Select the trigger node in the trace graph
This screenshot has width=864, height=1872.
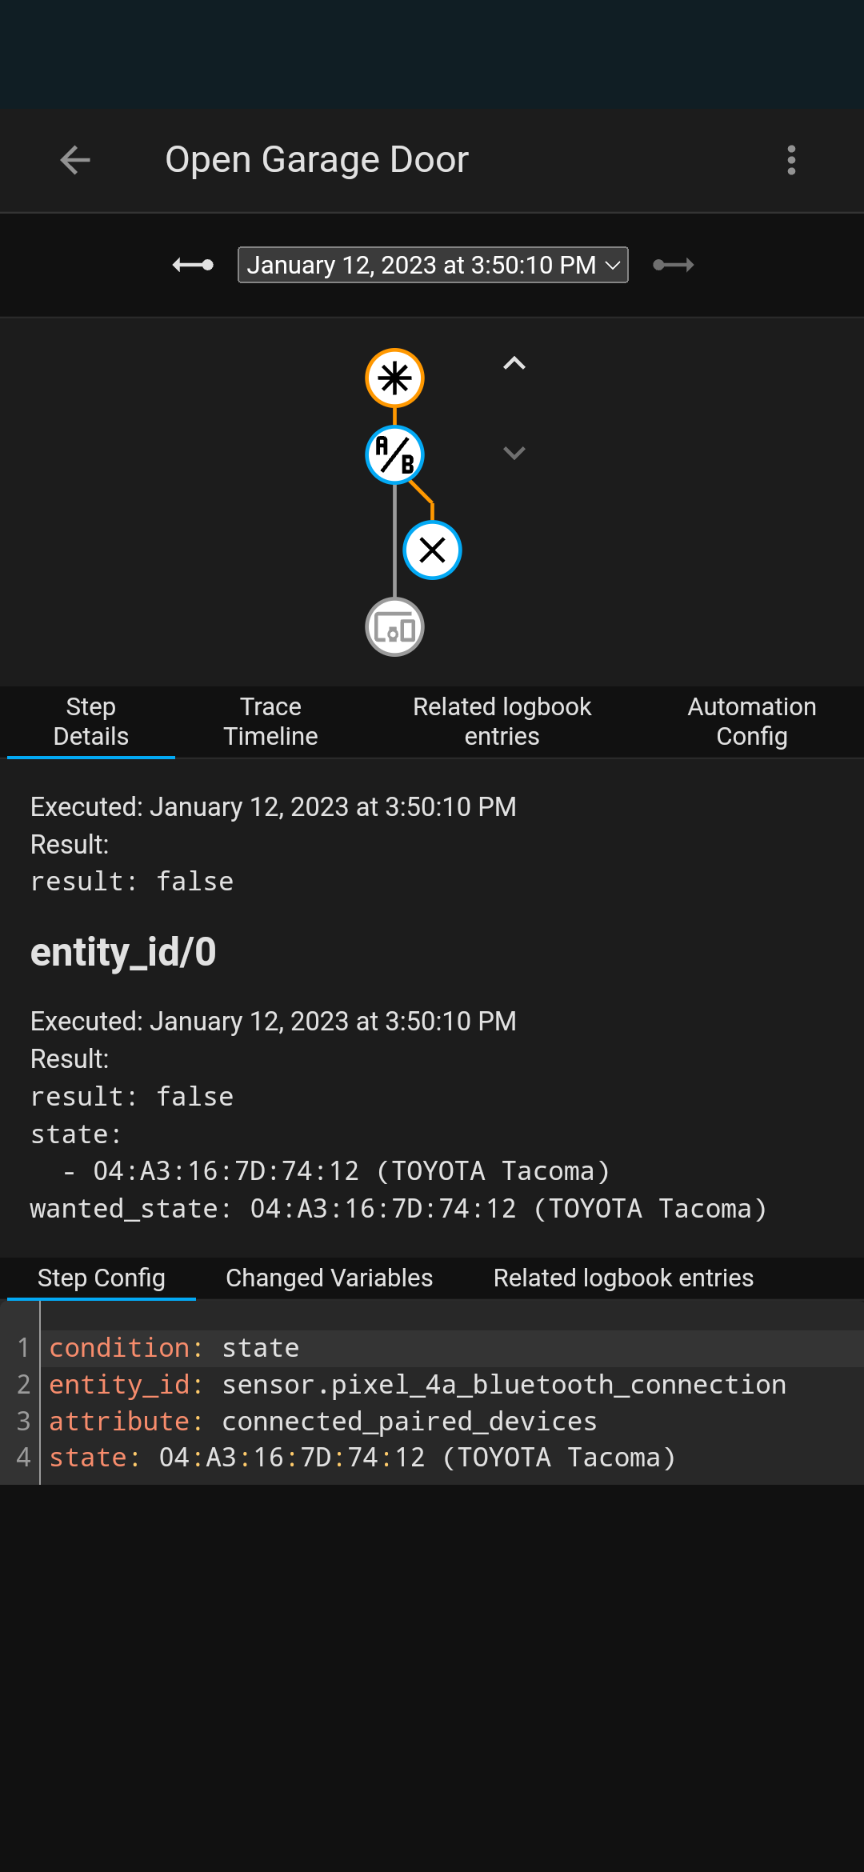click(x=394, y=378)
